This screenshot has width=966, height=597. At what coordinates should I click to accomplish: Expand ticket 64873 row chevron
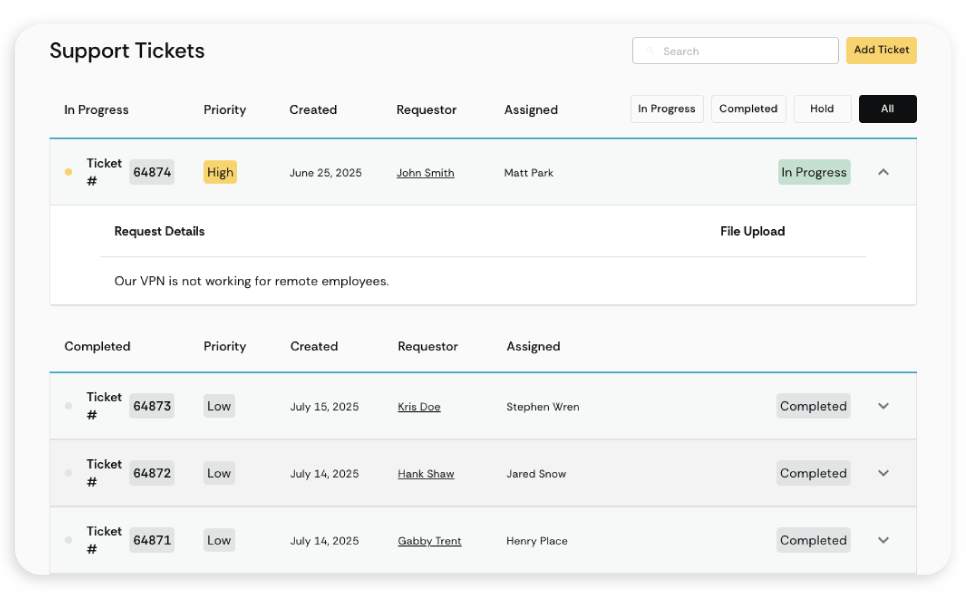(x=883, y=406)
